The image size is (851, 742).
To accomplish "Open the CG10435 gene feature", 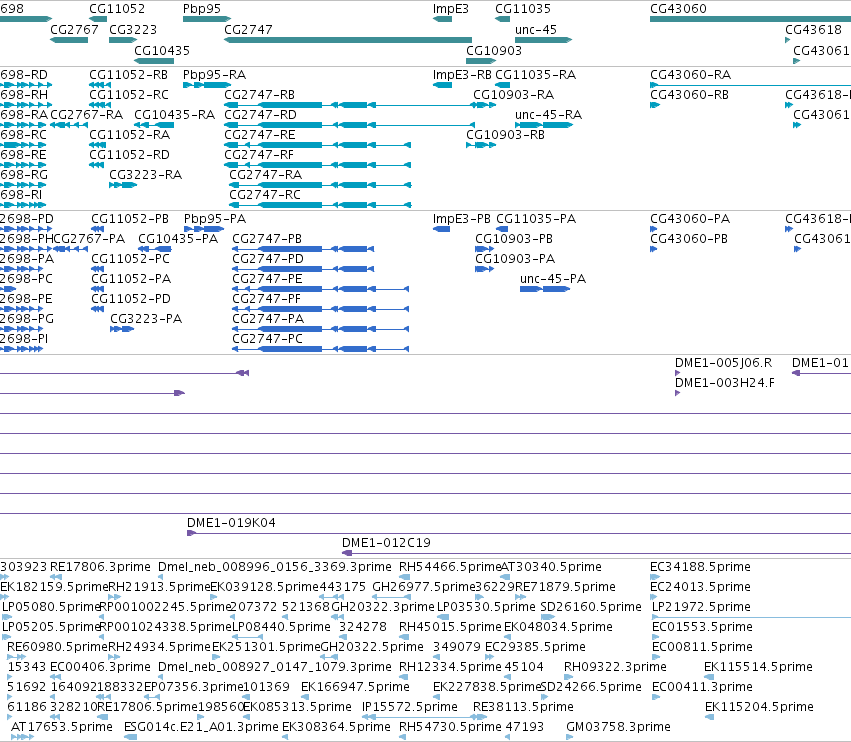I will click(x=154, y=61).
